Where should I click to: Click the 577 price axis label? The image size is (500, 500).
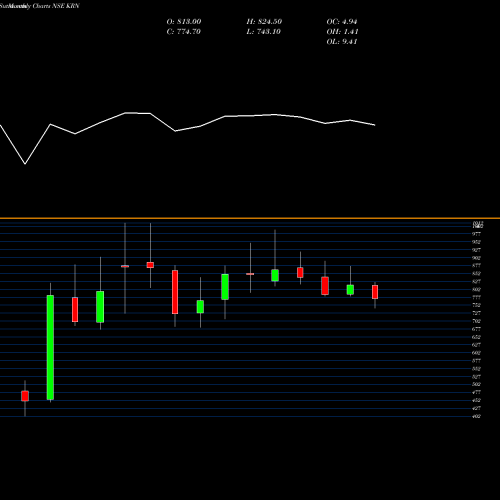(x=476, y=361)
